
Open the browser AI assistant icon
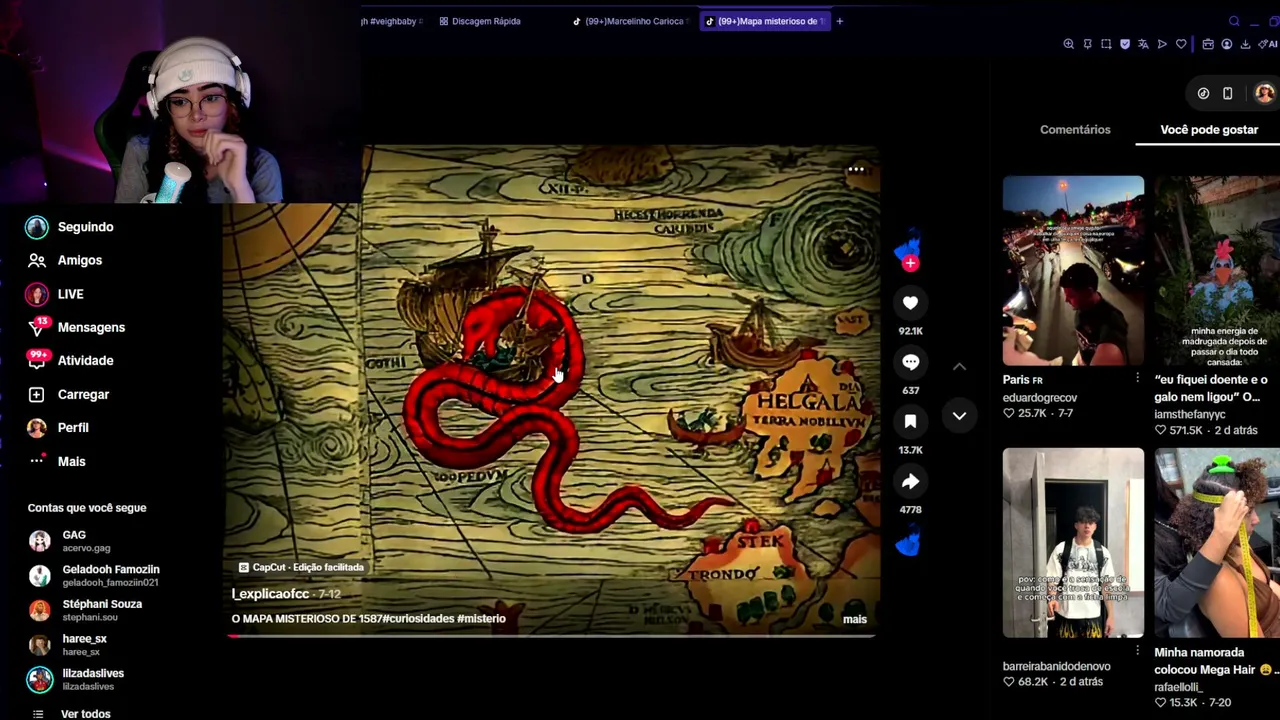1270,44
